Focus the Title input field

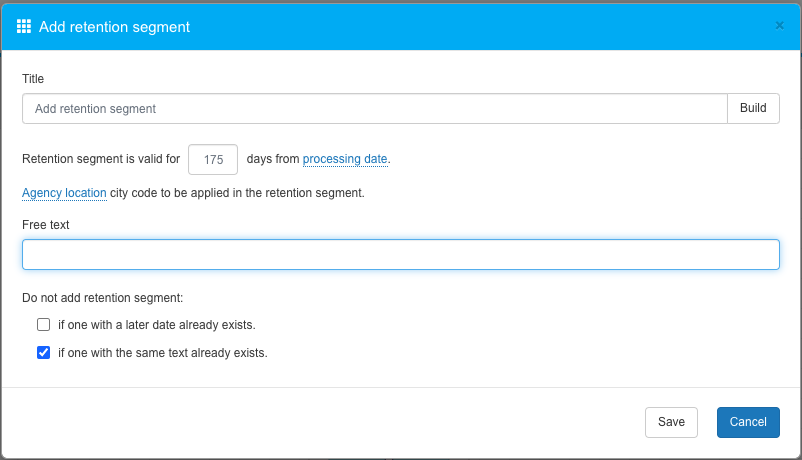374,109
